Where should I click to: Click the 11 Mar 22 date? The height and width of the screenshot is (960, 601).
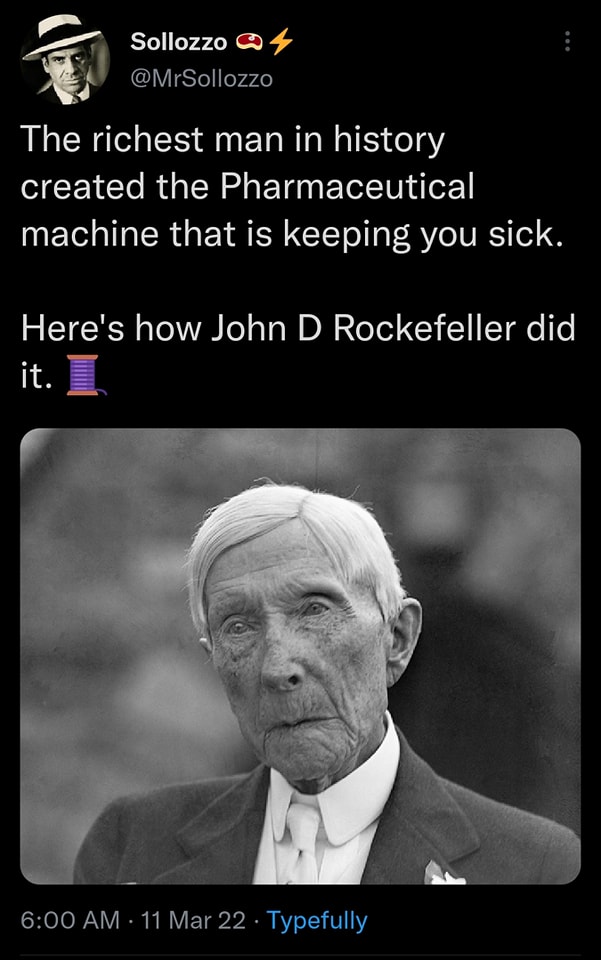point(193,920)
